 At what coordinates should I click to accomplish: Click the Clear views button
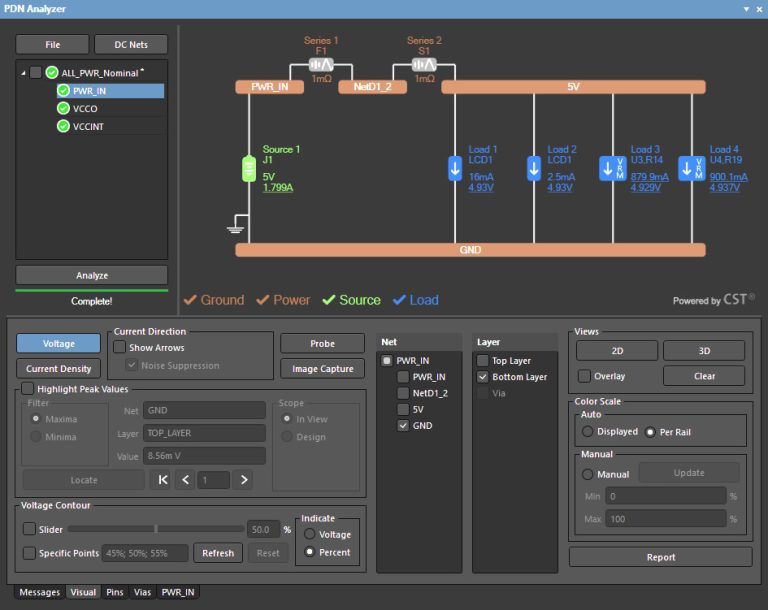704,376
